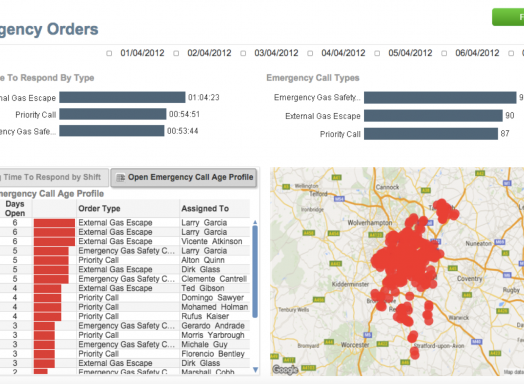This screenshot has height=384, width=524.
Task: Select the Emergency Gas Safety 00:53:44 bar
Action: coord(112,131)
